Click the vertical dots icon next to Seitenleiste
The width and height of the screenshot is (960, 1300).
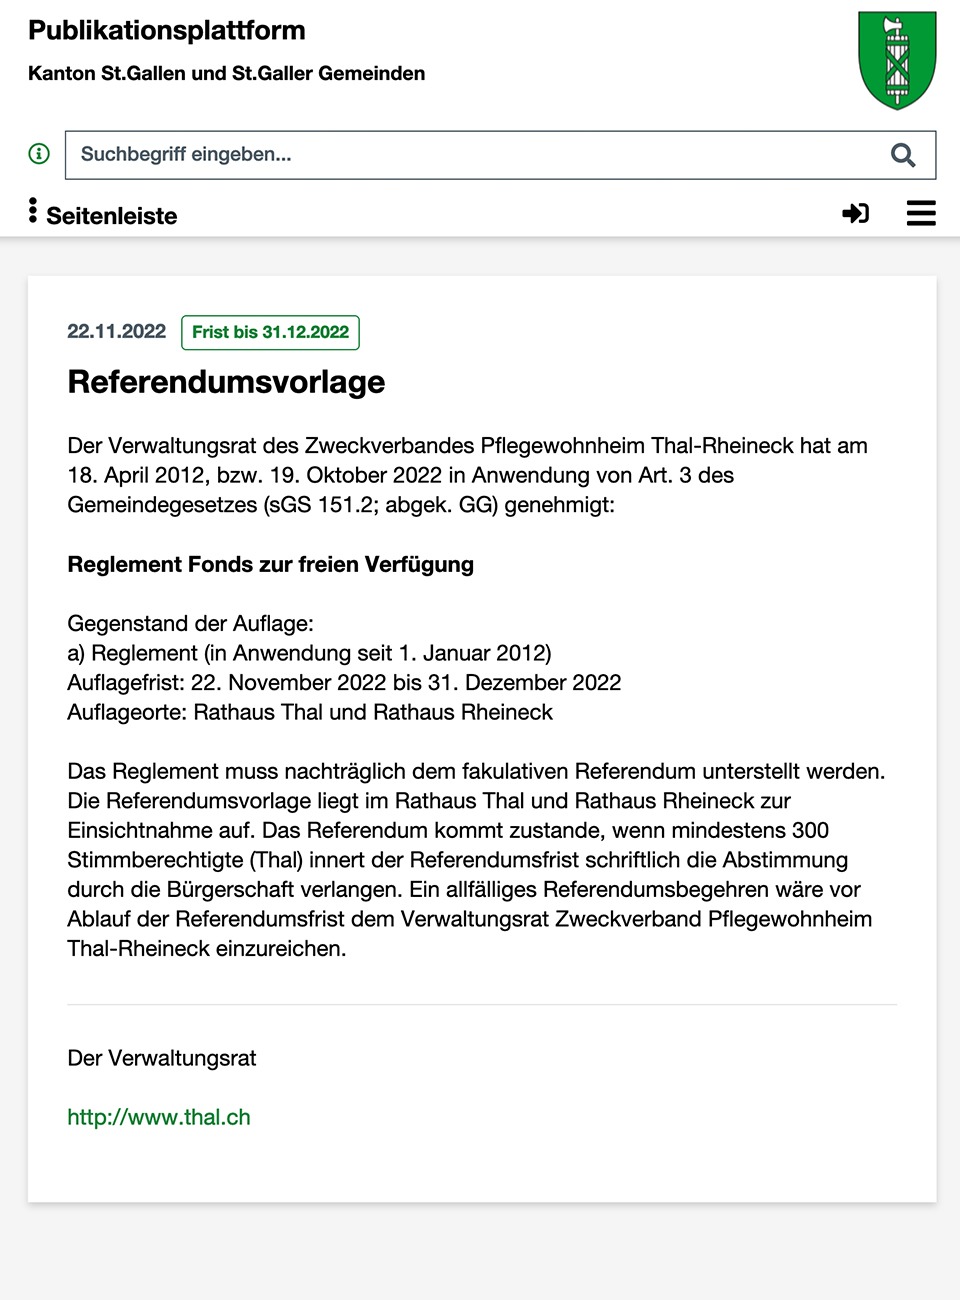point(32,213)
